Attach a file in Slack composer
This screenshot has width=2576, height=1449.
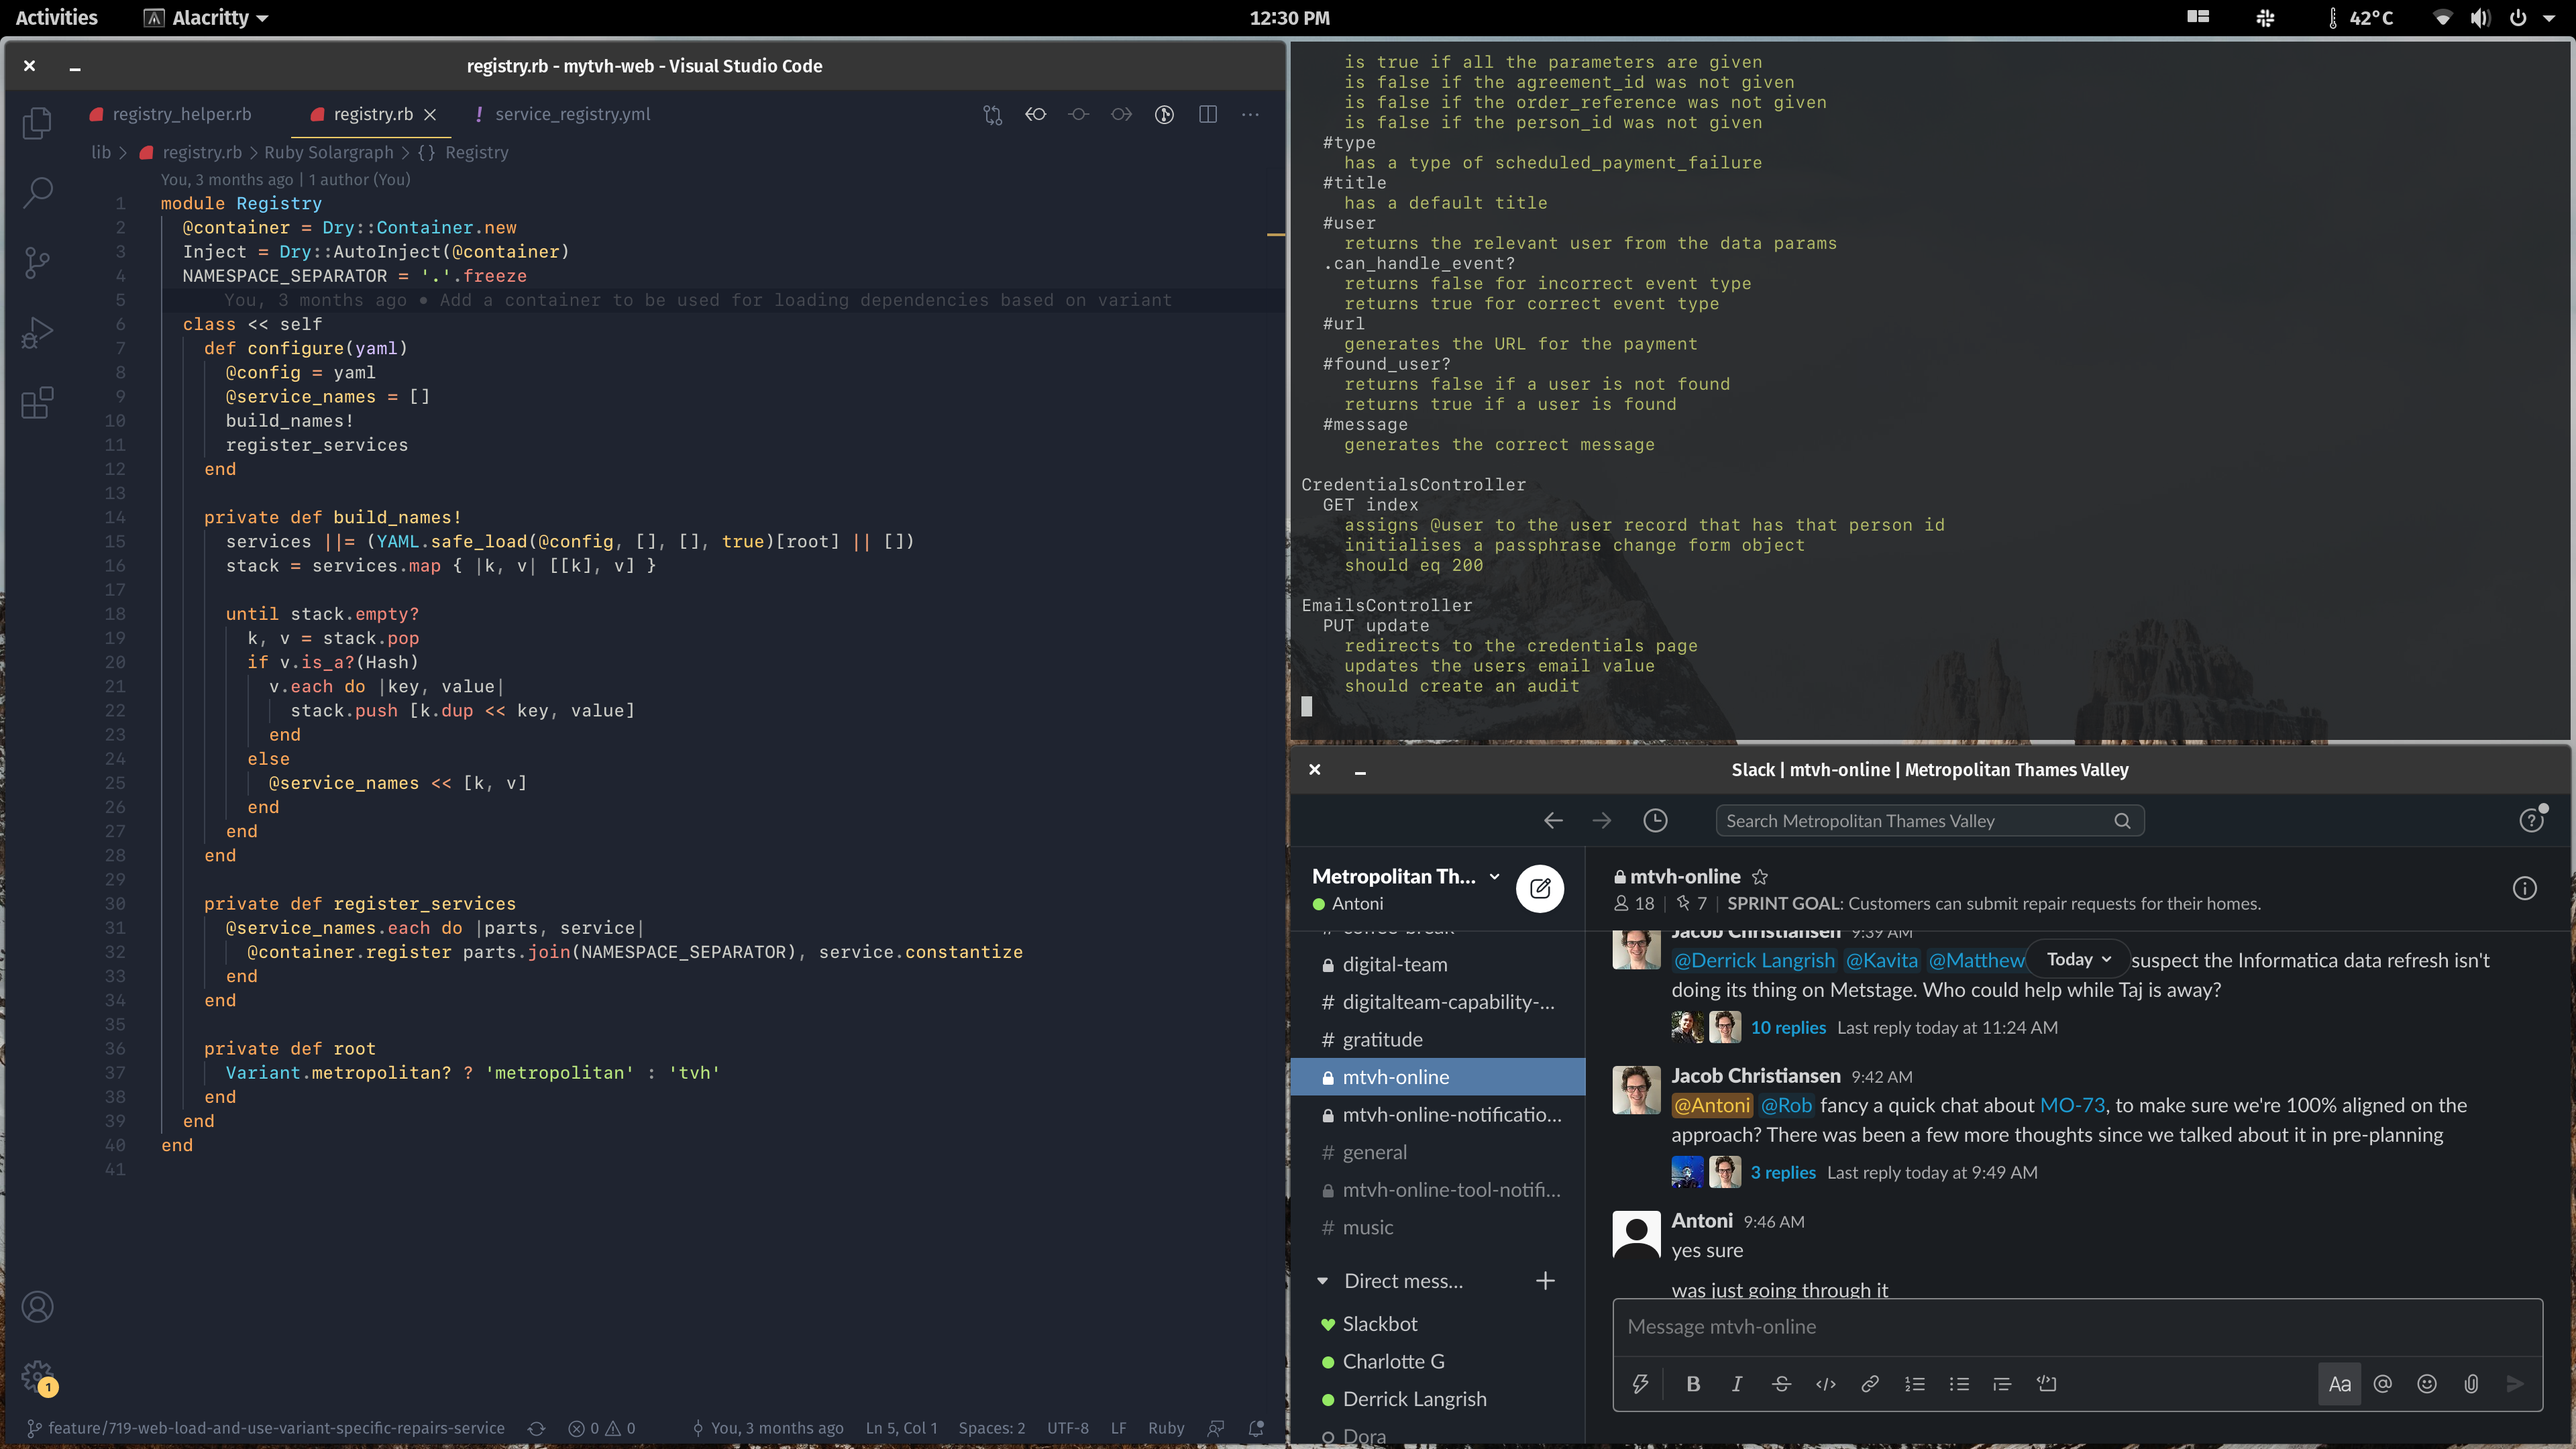click(x=2471, y=1384)
